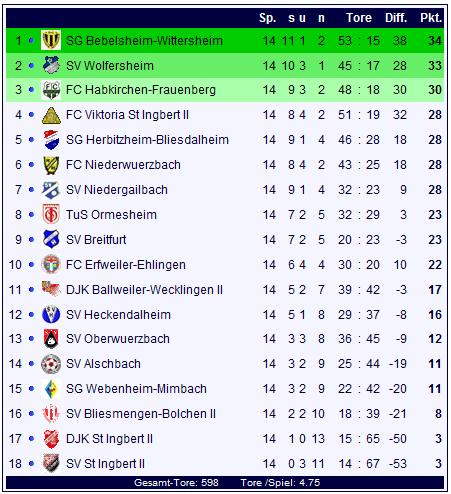Open the SG Herbitzheim-Bliesdalheim team link

tap(147, 140)
